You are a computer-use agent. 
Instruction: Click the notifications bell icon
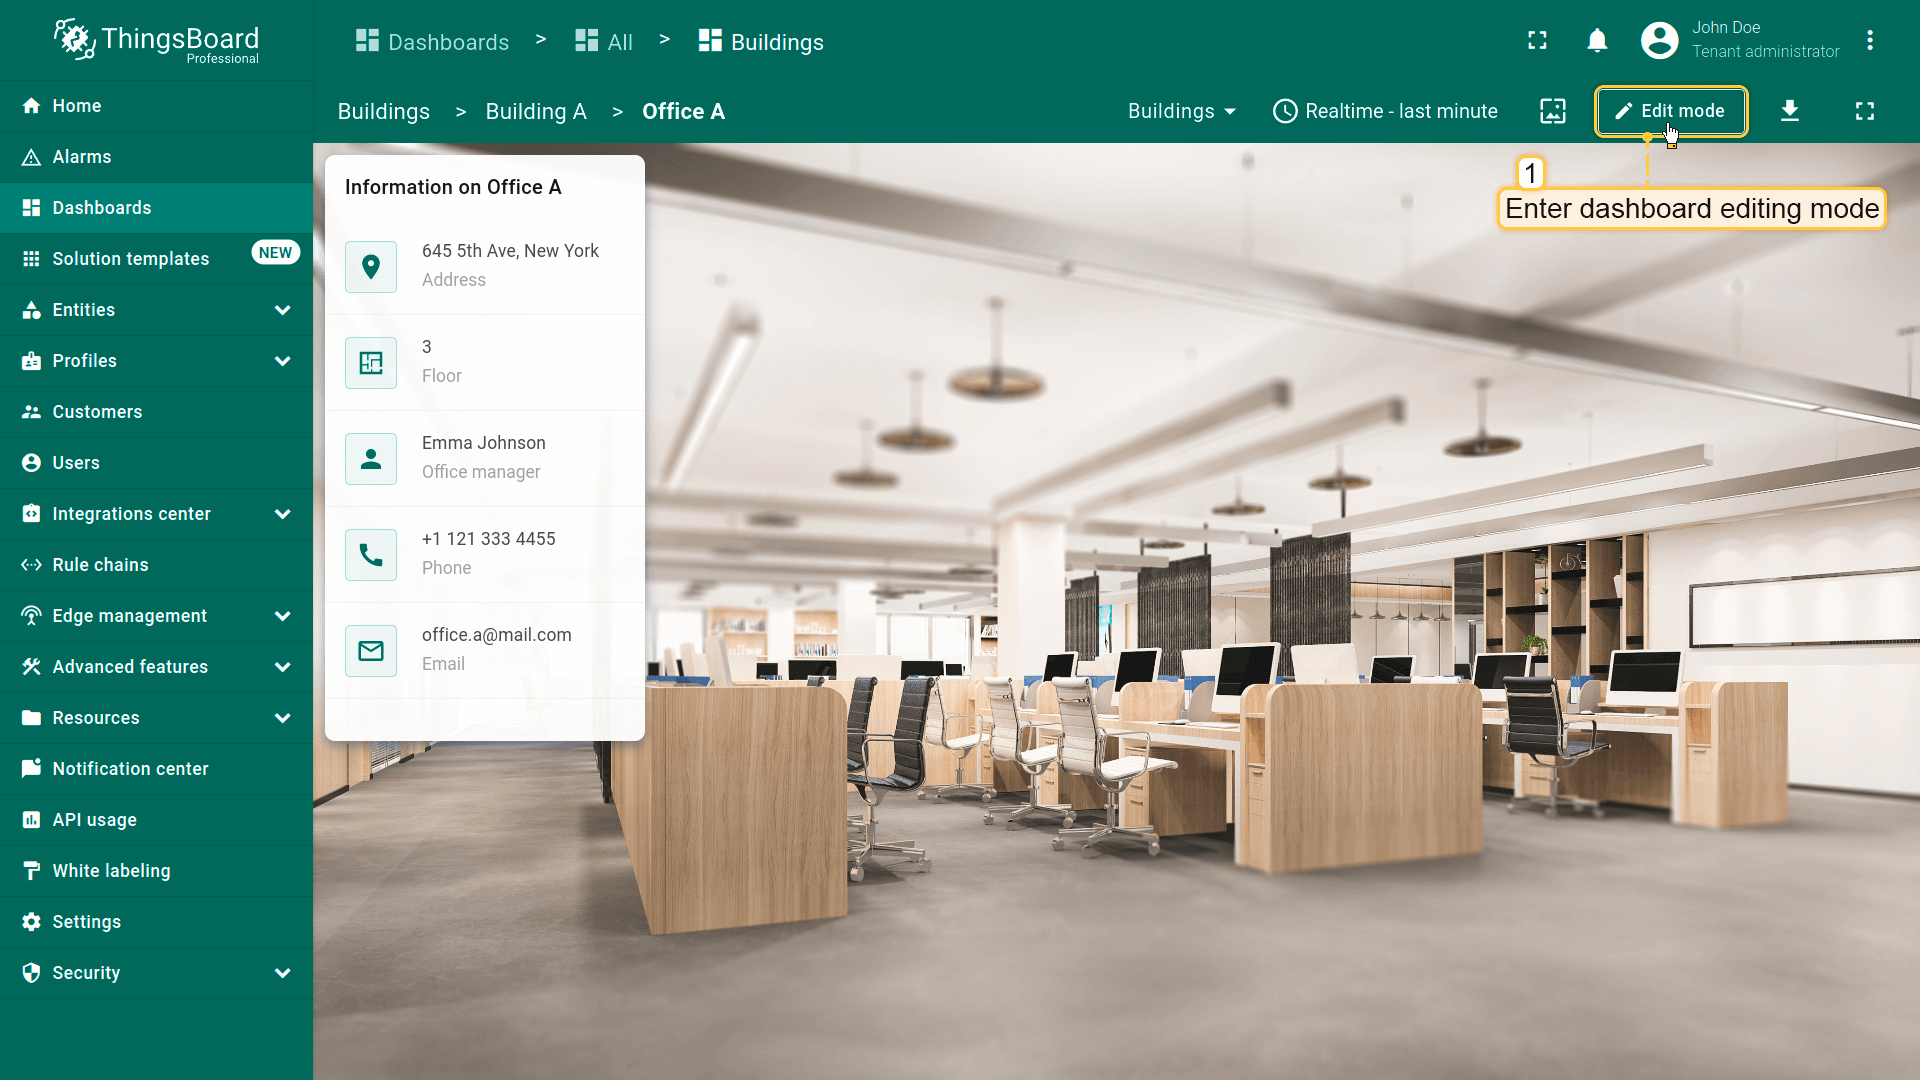1597,41
